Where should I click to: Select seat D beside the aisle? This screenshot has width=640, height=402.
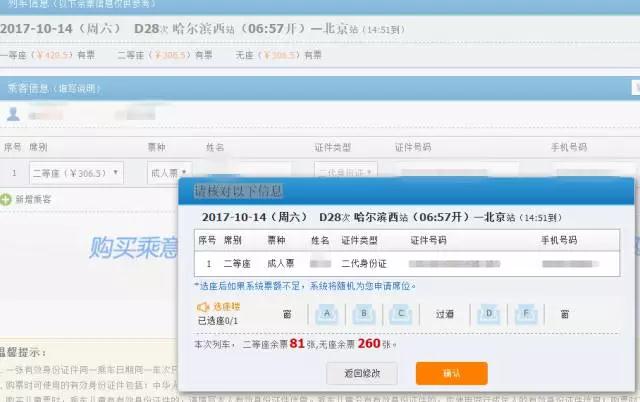[489, 314]
